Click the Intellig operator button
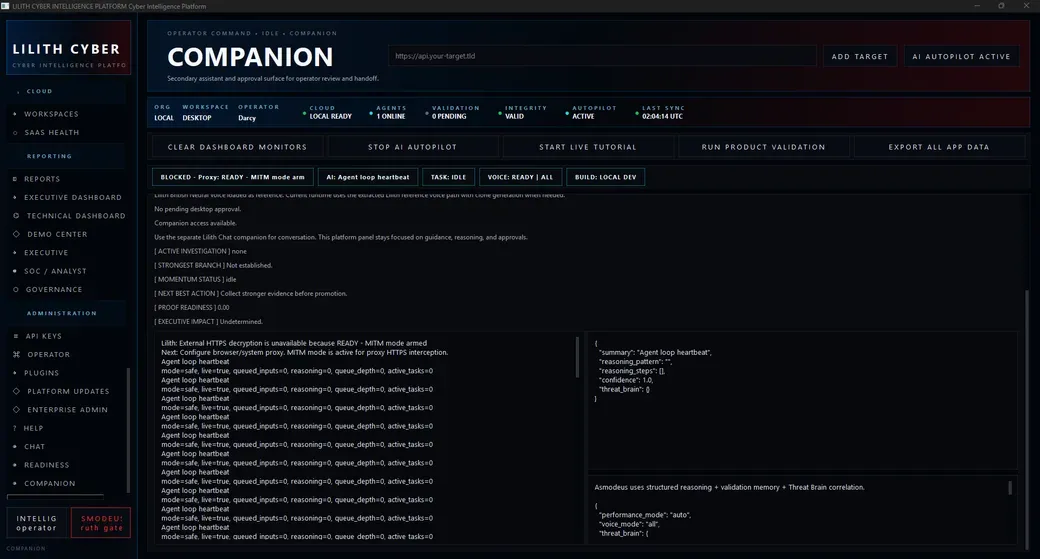Viewport: 1040px width, 559px height. coord(36,523)
